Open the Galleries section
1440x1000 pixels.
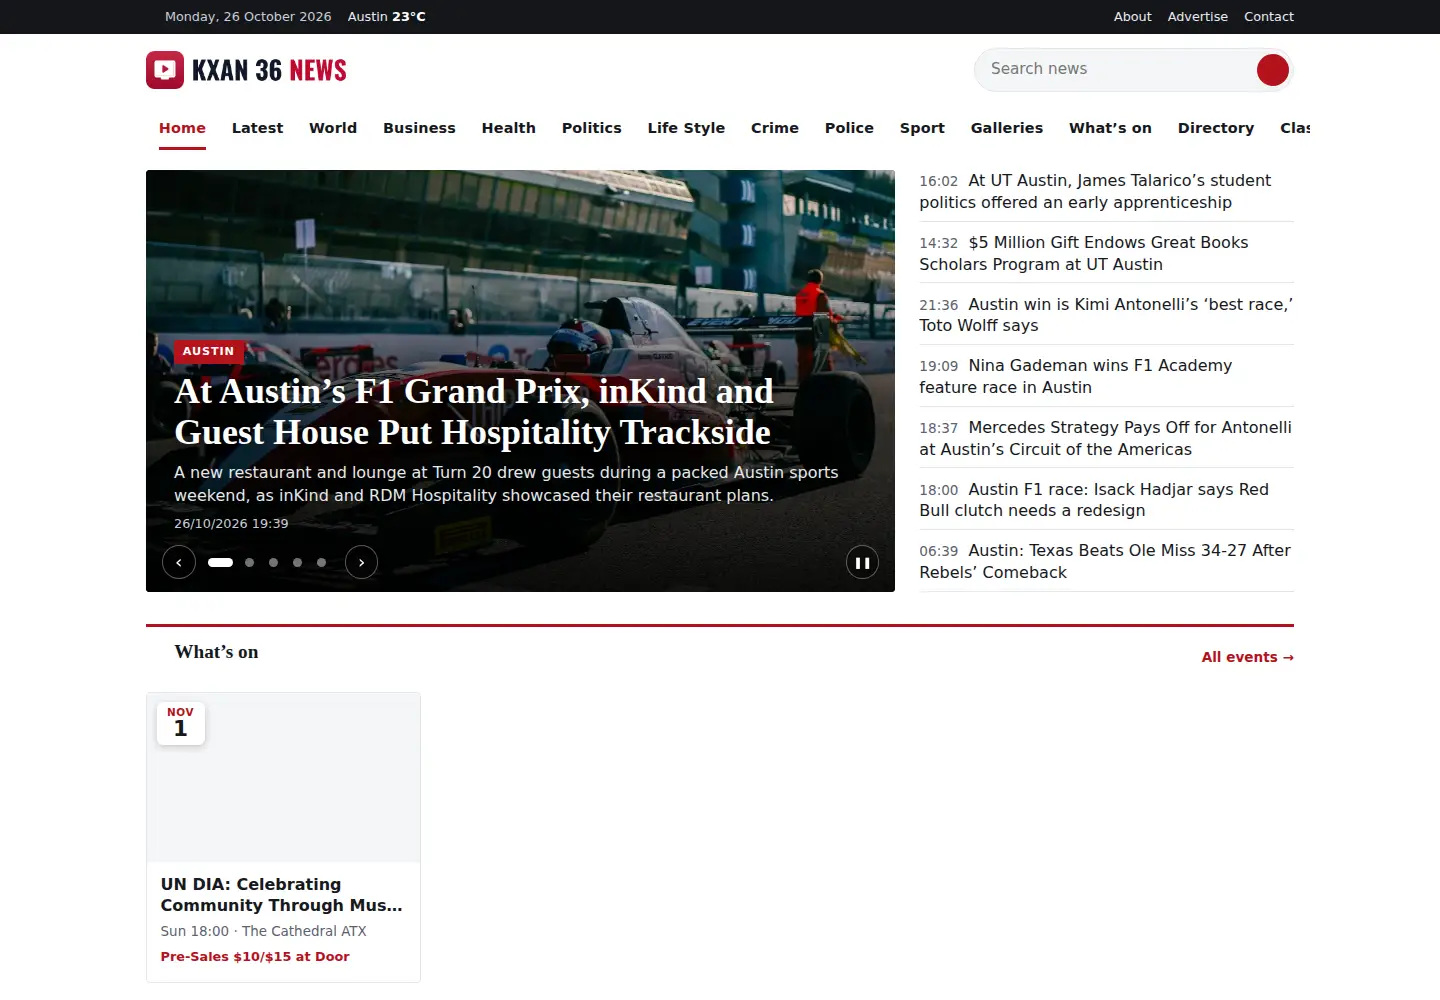pos(1007,128)
